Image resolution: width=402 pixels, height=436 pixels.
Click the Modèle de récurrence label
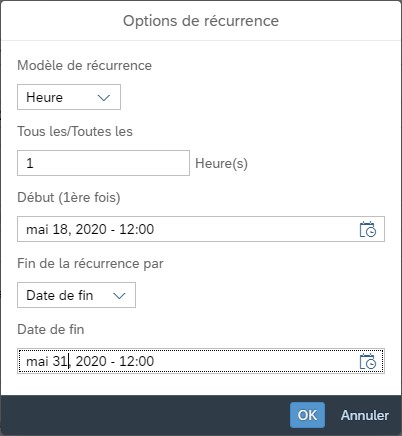(x=85, y=65)
